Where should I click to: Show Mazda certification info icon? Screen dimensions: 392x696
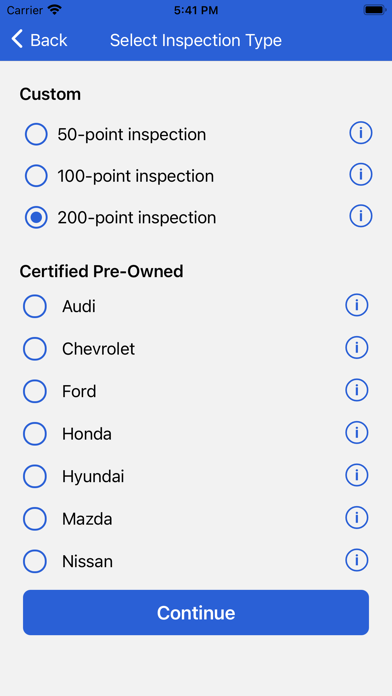[356, 518]
